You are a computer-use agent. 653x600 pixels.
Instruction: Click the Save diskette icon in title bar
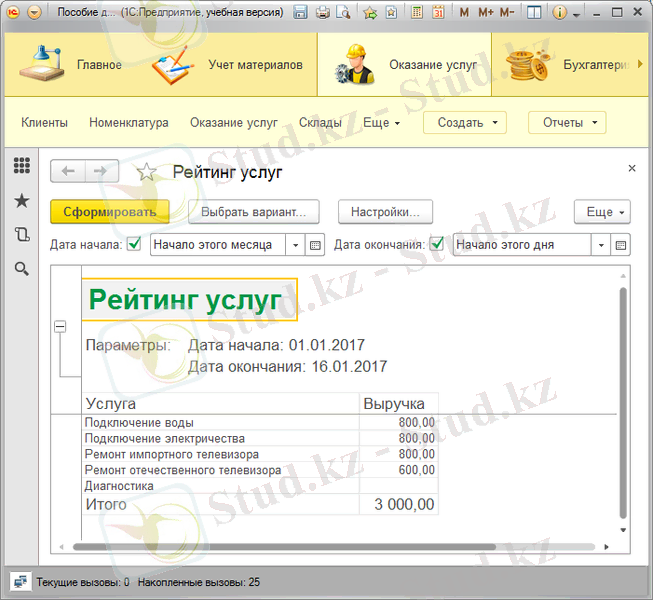click(x=299, y=12)
